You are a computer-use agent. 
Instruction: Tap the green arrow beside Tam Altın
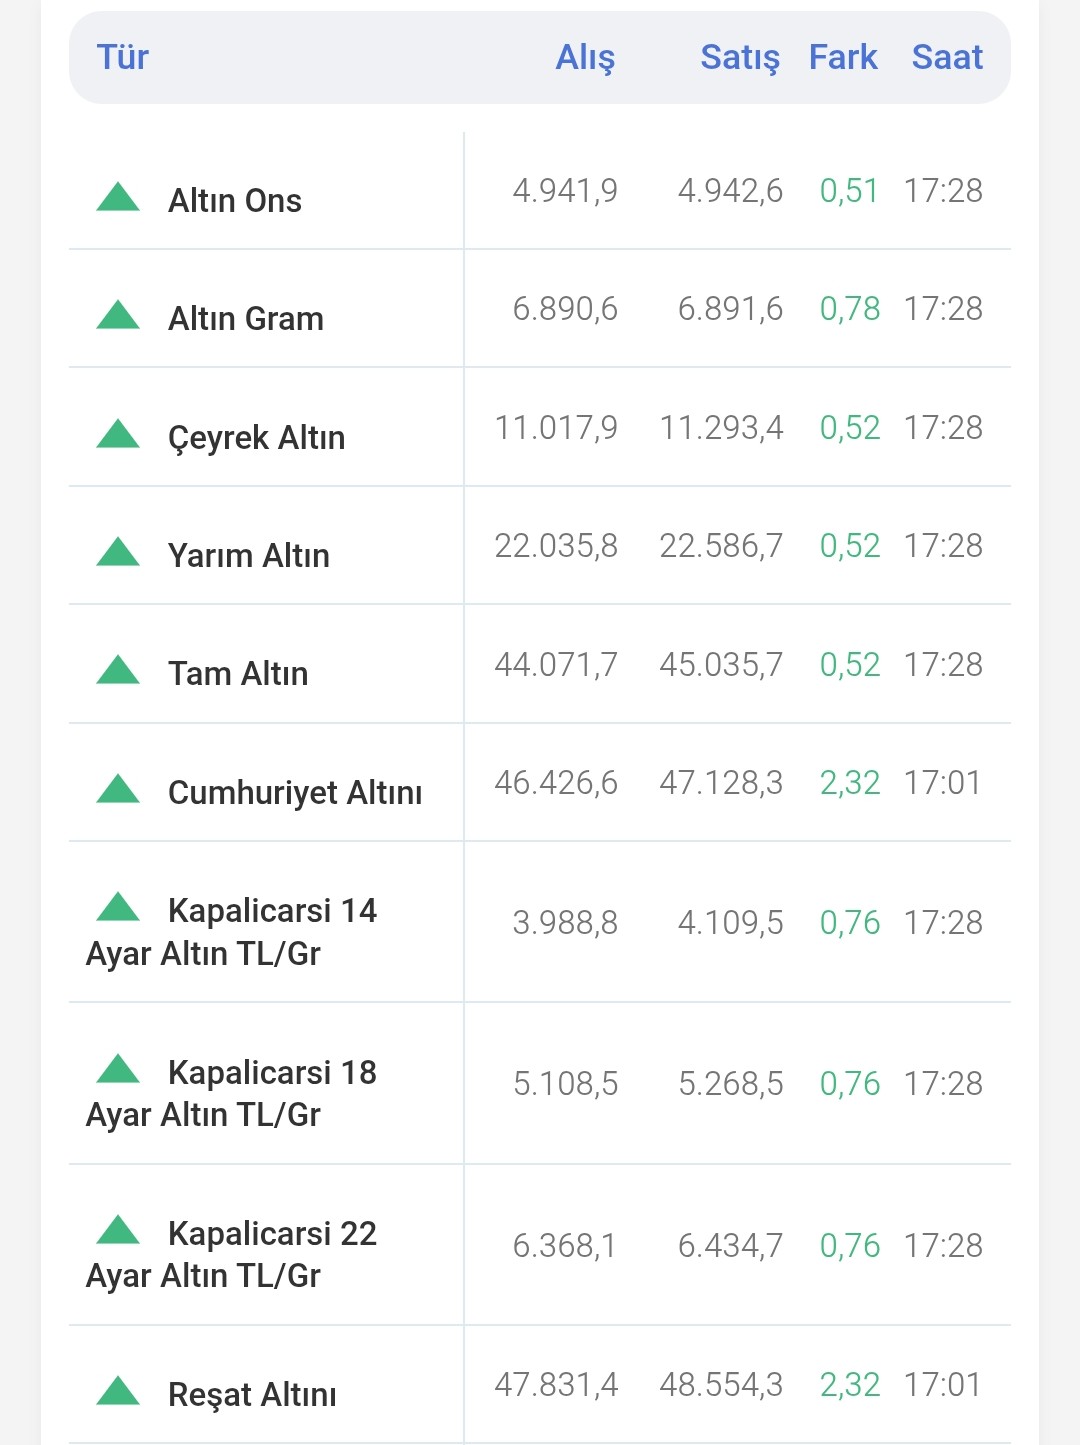(x=118, y=670)
